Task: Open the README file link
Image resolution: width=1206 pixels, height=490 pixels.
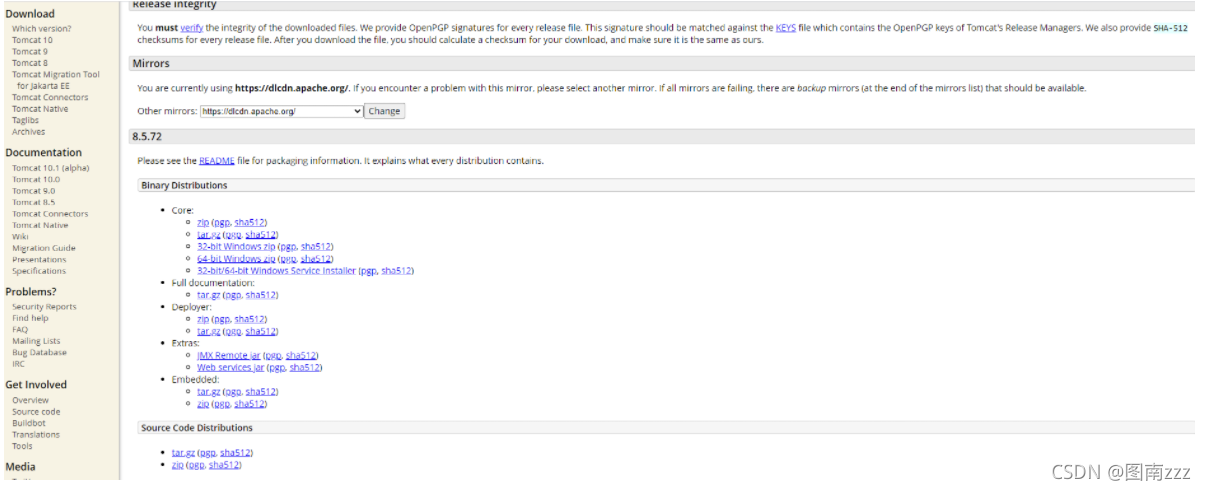Action: click(x=217, y=160)
